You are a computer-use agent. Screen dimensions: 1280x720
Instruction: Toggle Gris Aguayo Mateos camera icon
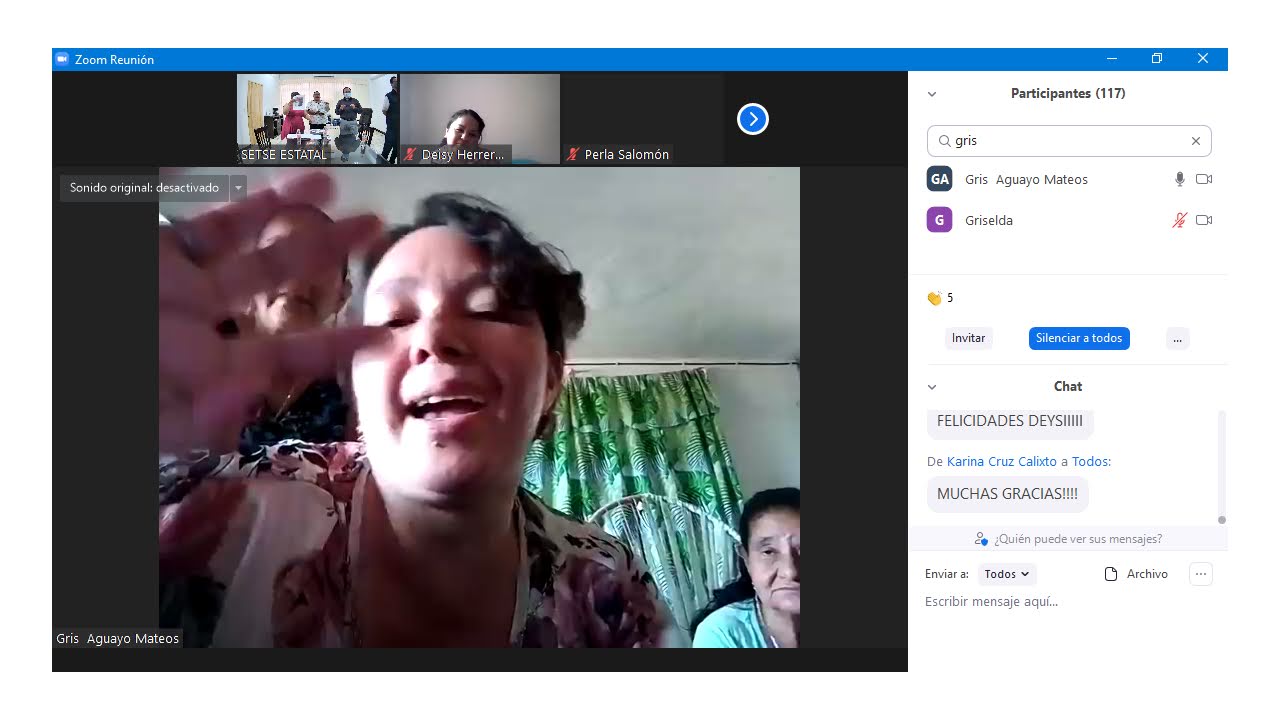(x=1204, y=179)
